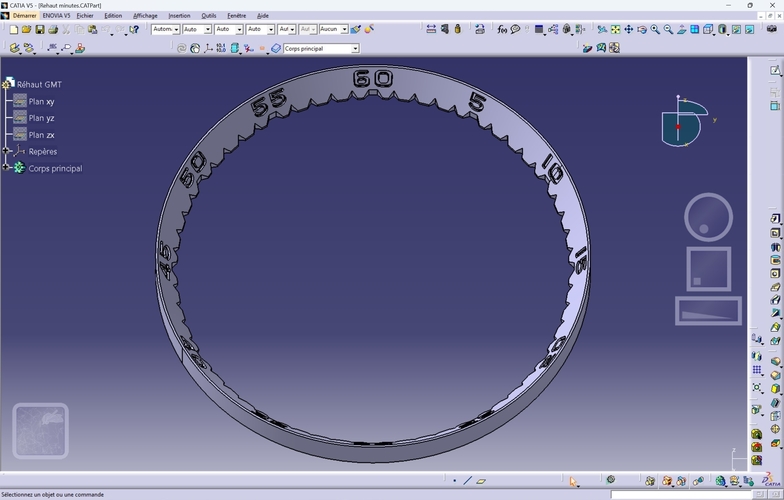Expand the Repères tree node
The width and height of the screenshot is (784, 500).
pyautogui.click(x=6, y=150)
